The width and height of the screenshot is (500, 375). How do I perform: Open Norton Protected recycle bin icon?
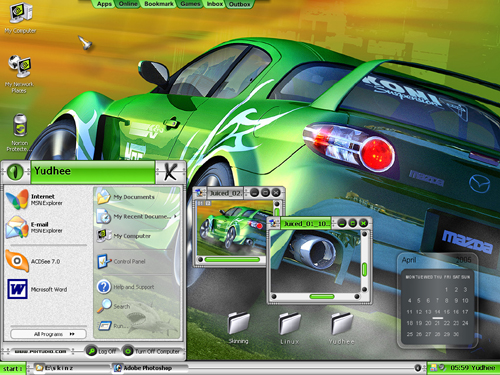pyautogui.click(x=19, y=133)
